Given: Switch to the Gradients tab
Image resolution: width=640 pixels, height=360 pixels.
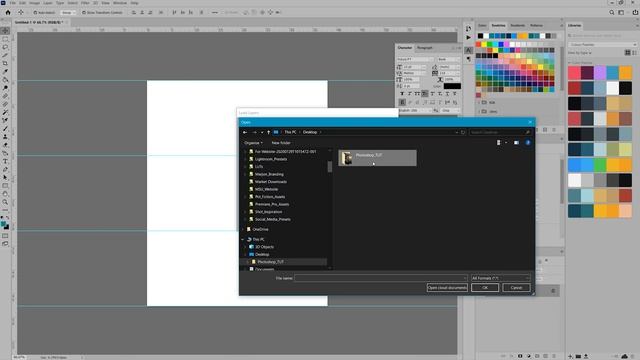Looking at the screenshot, I should 518,25.
